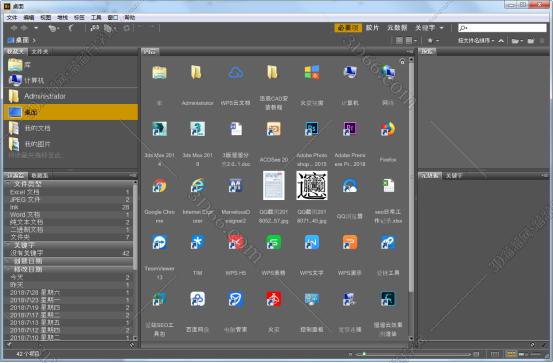Switch to the 胶片 workspace
This screenshot has width=553, height=363.
click(372, 28)
